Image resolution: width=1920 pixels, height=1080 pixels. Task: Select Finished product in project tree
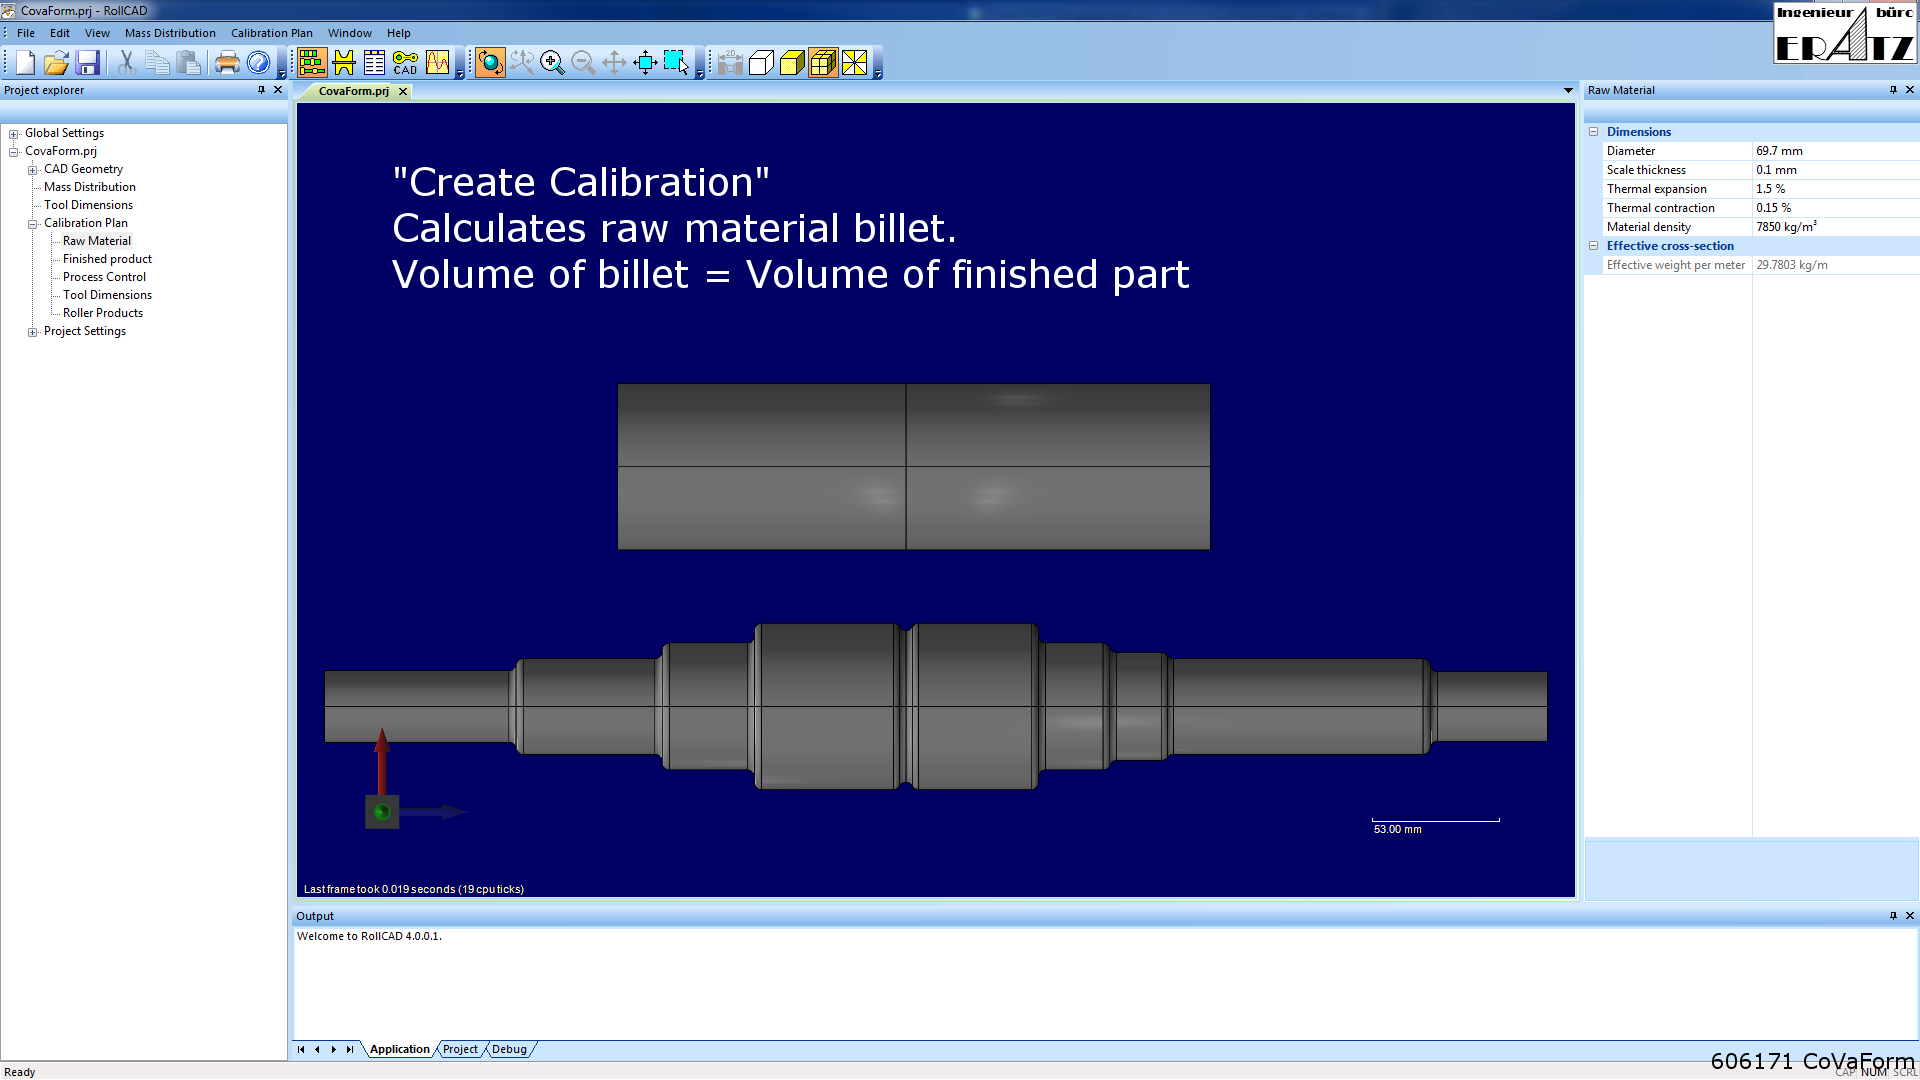[x=107, y=259]
